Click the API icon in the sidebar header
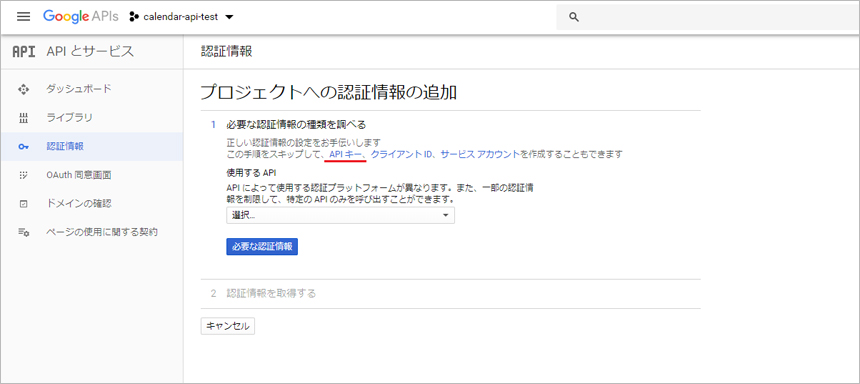860x384 pixels. tap(24, 52)
